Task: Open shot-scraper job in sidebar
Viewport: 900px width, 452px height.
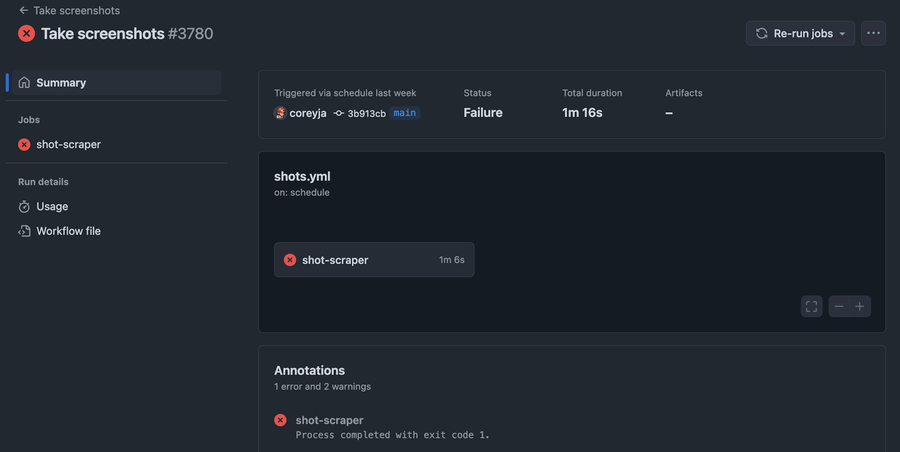Action: (x=68, y=144)
